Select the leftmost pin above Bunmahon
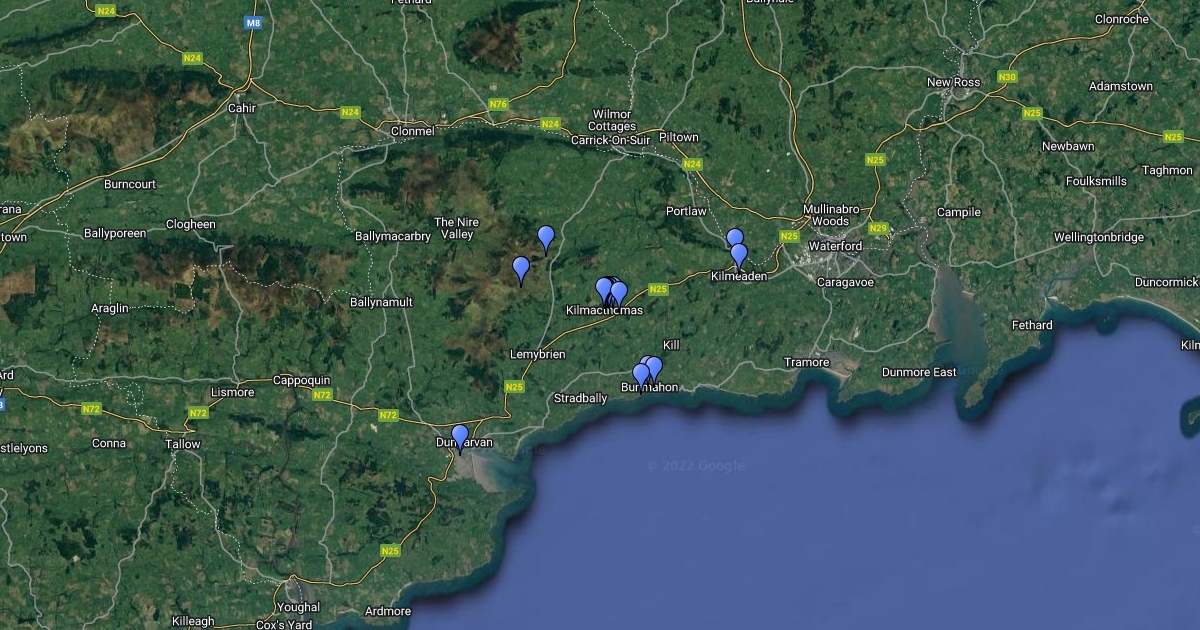Image resolution: width=1200 pixels, height=630 pixels. [x=641, y=377]
